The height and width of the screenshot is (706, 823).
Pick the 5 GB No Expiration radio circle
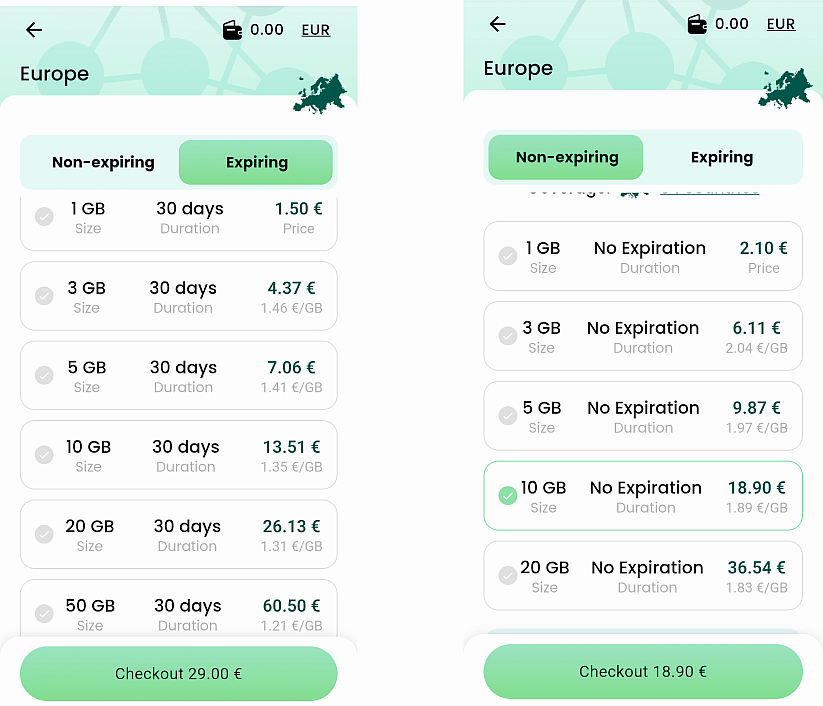508,416
